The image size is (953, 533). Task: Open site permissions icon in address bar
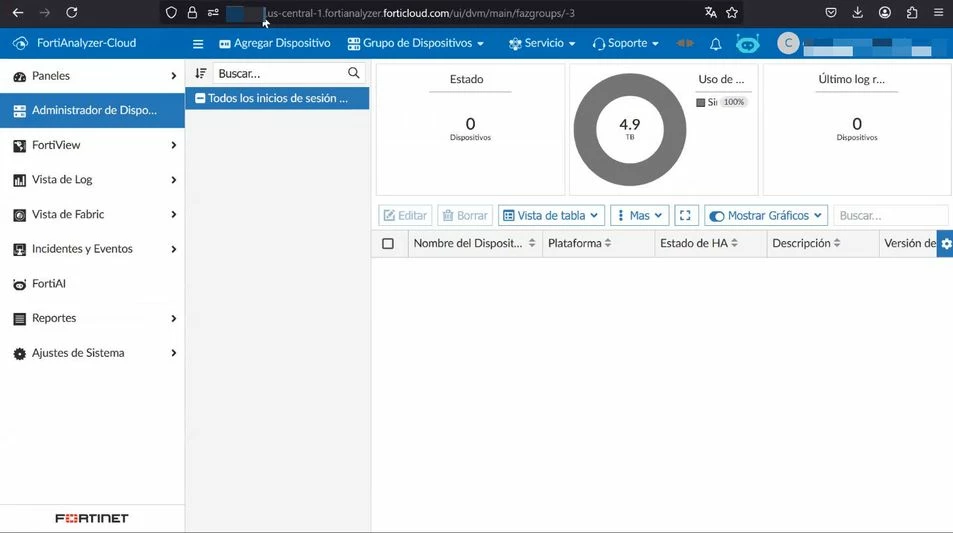click(x=213, y=12)
